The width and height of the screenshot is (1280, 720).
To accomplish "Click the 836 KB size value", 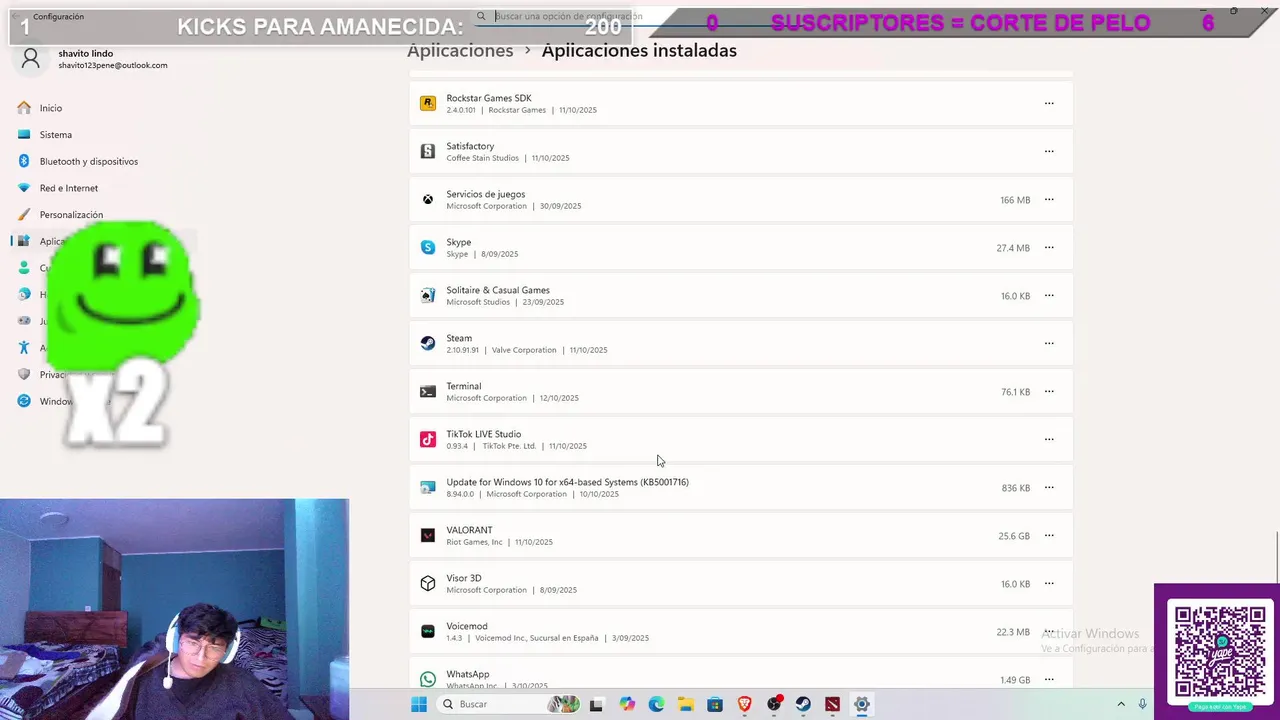I will pos(1016,488).
